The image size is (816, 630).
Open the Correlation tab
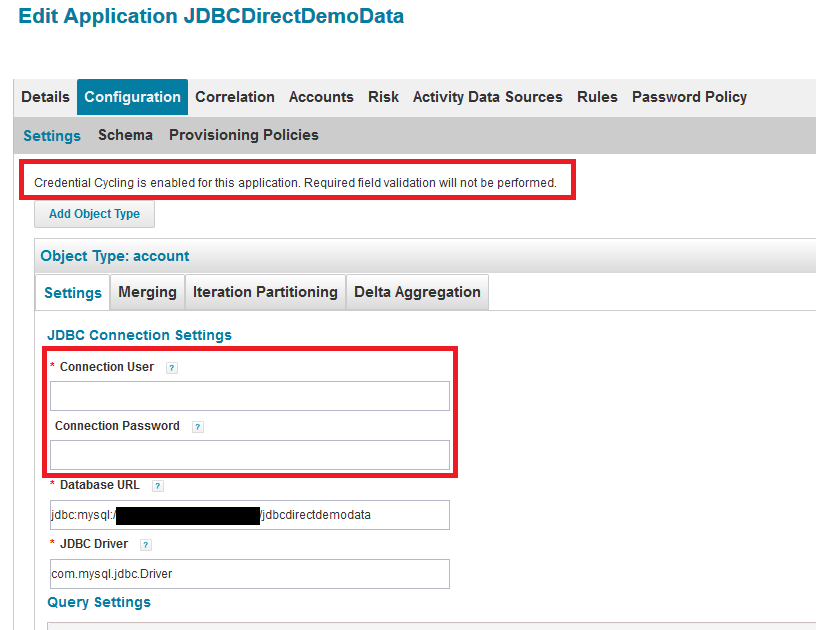click(x=235, y=97)
